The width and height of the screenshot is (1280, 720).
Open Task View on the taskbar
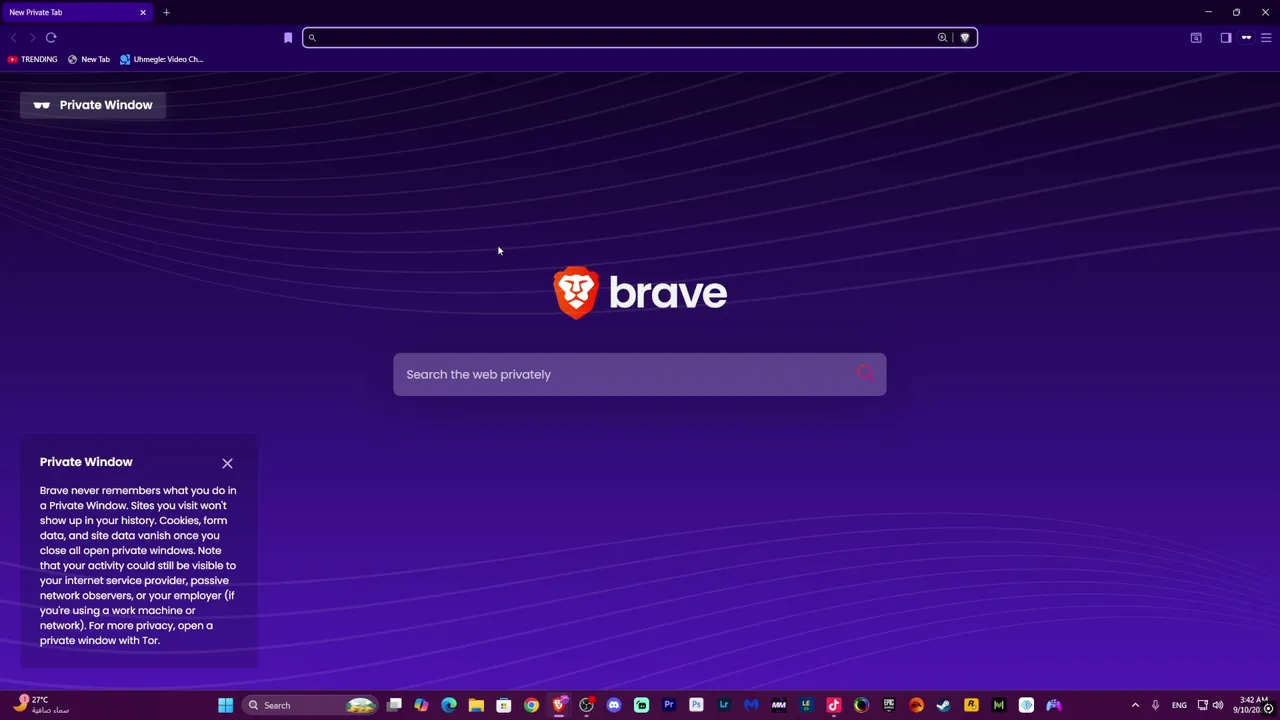tap(394, 705)
